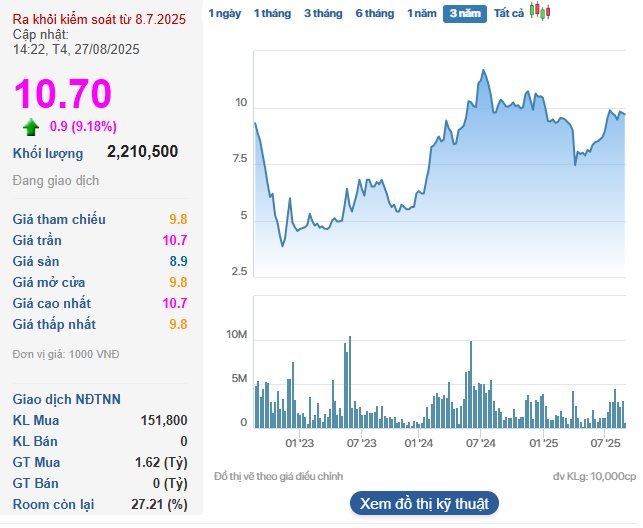Click the 10.70 current price
This screenshot has width=643, height=528.
coord(62,94)
